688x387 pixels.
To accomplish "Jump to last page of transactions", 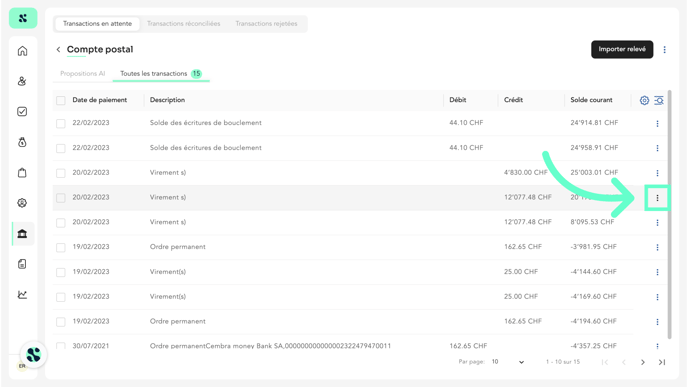I will click(662, 362).
